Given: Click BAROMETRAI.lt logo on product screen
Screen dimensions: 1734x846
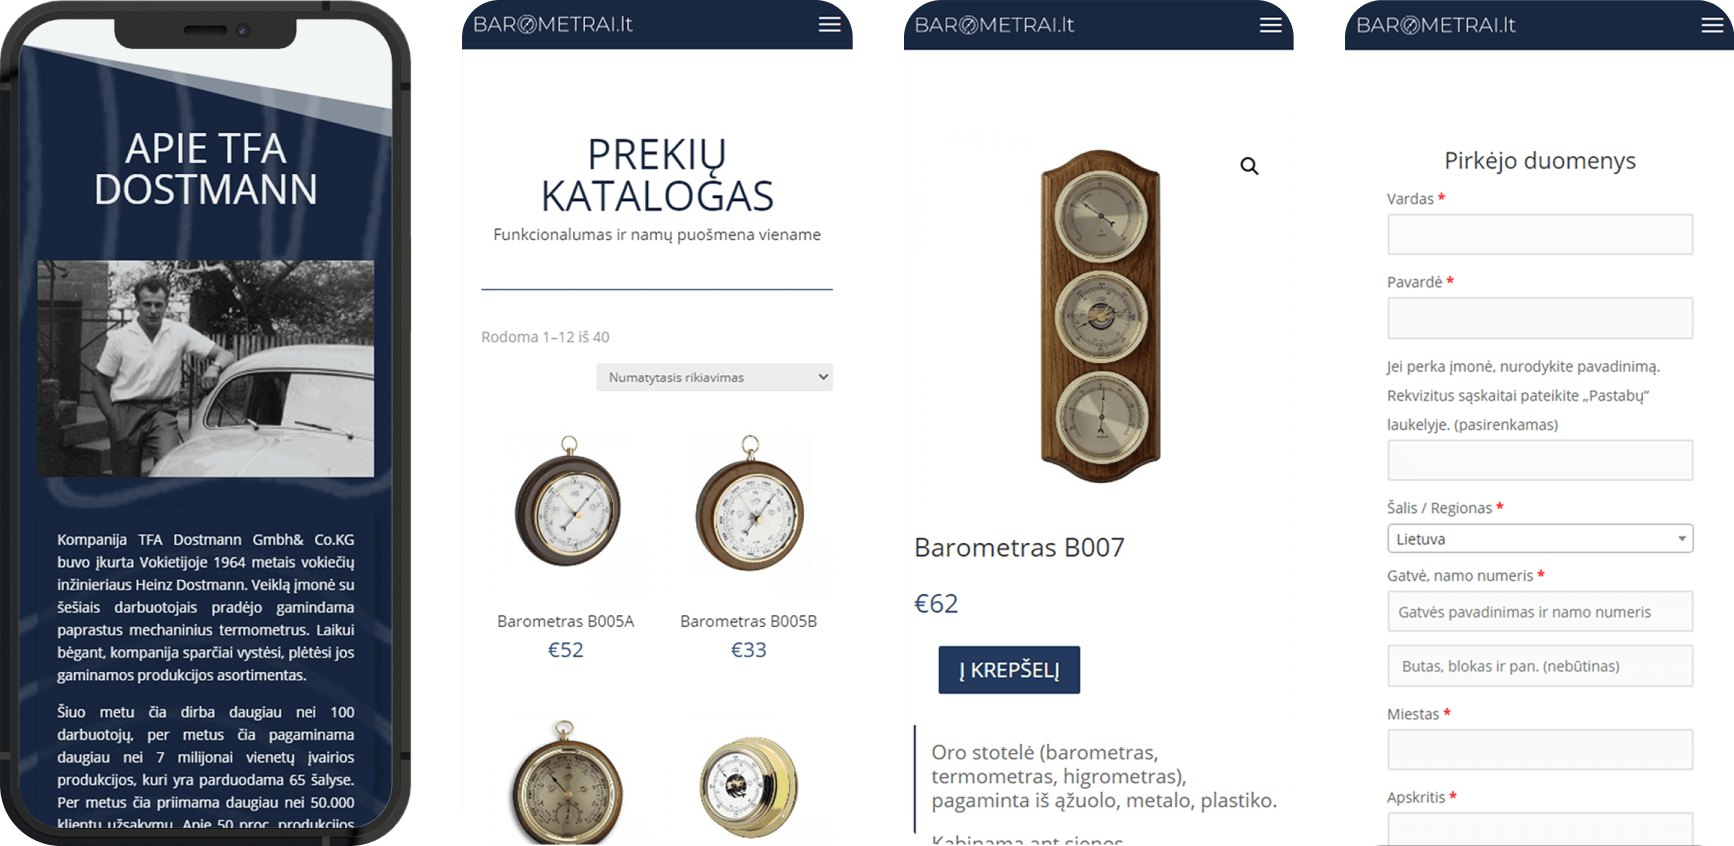Looking at the screenshot, I should [x=994, y=24].
